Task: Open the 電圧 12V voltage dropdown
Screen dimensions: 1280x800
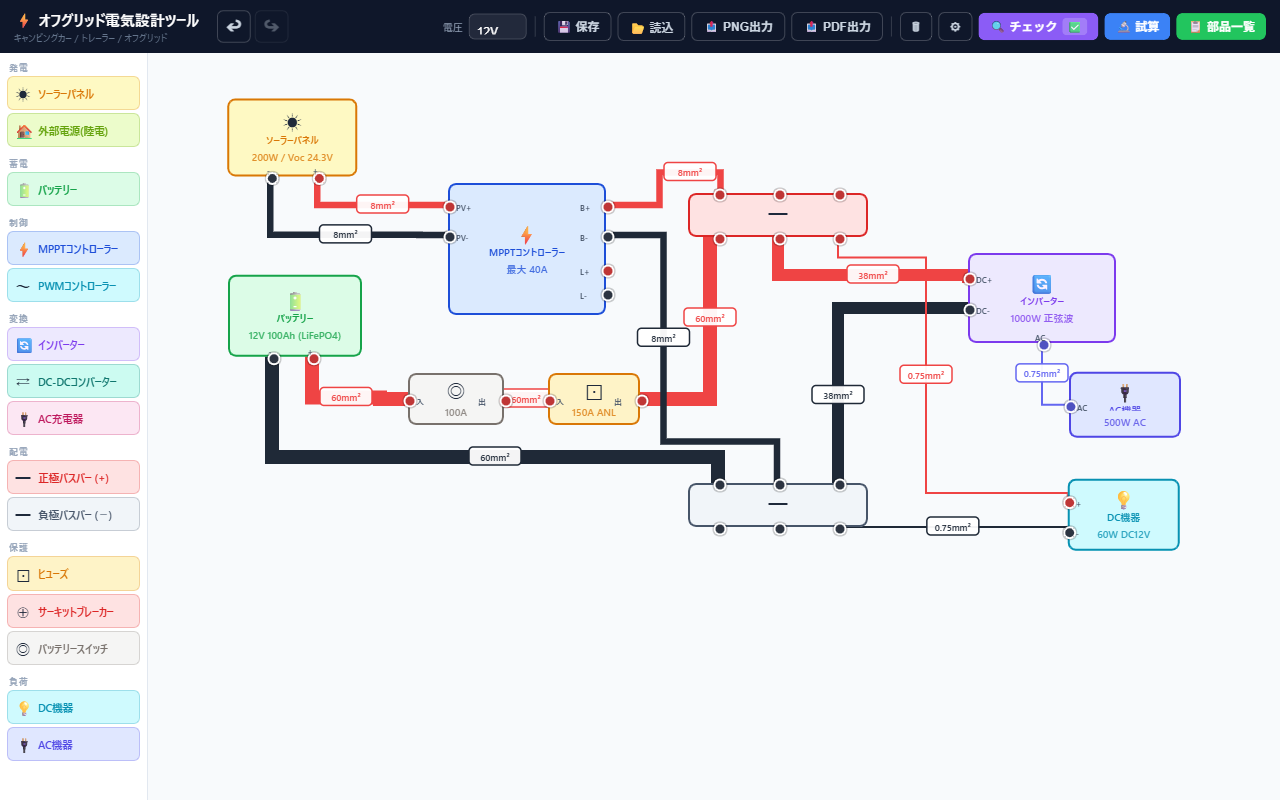Action: point(497,27)
